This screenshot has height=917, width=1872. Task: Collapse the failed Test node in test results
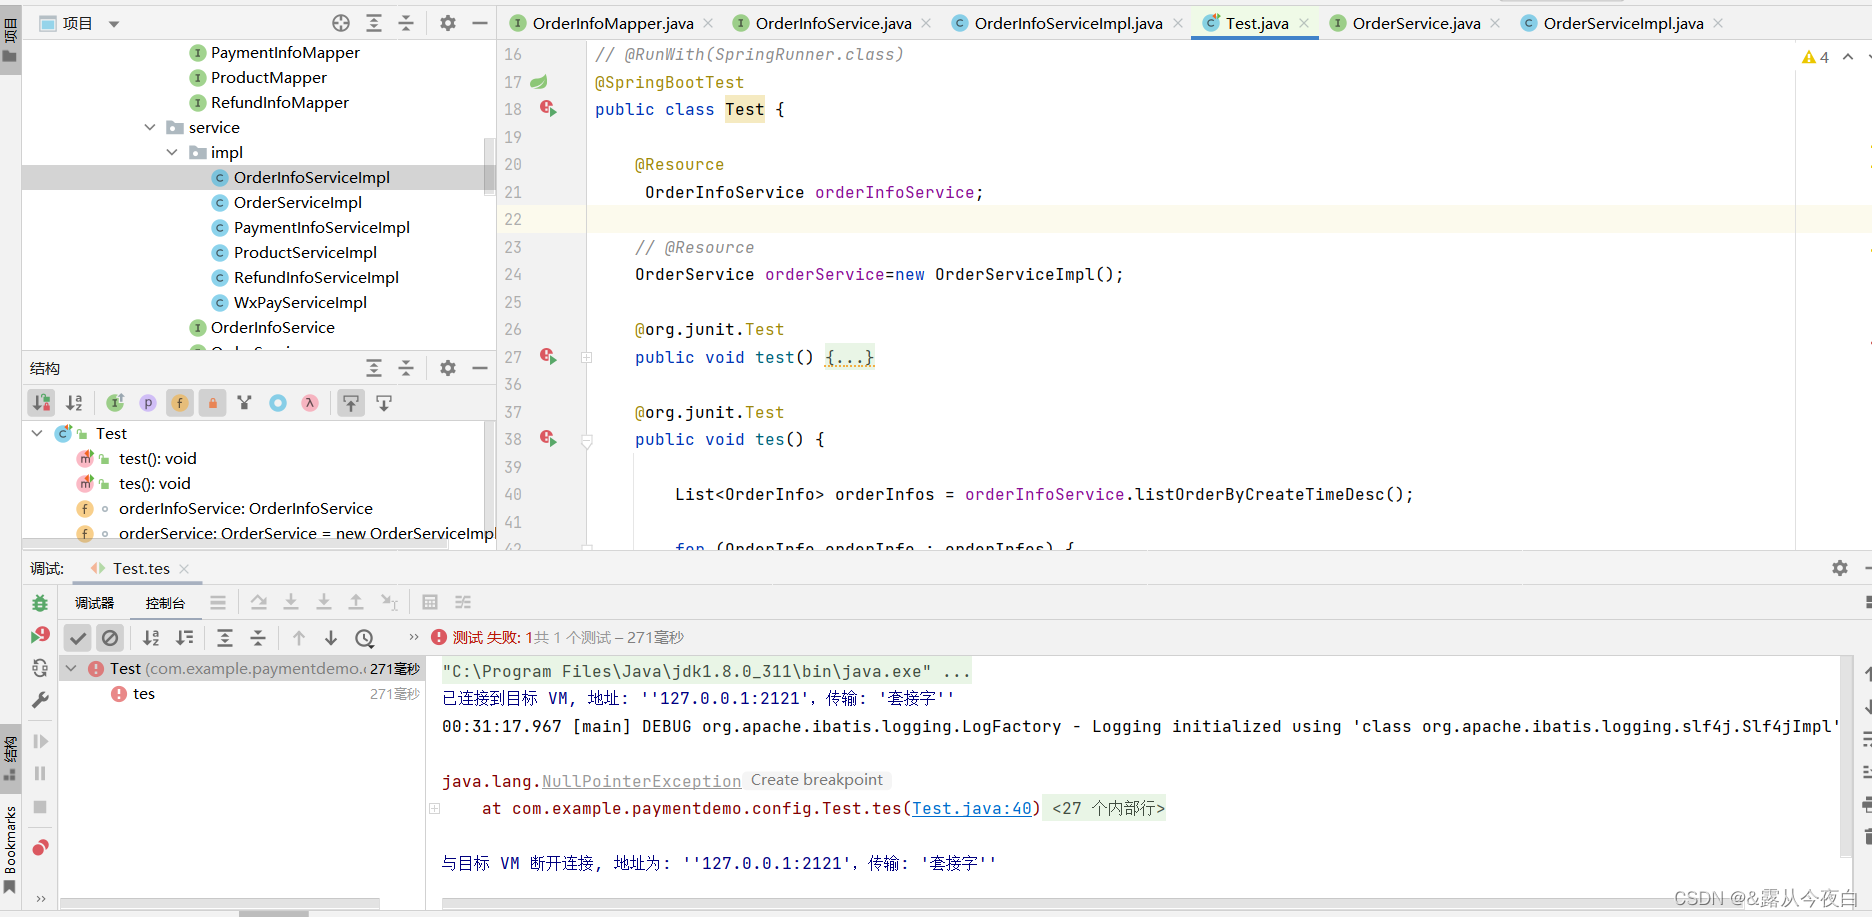[x=70, y=668]
